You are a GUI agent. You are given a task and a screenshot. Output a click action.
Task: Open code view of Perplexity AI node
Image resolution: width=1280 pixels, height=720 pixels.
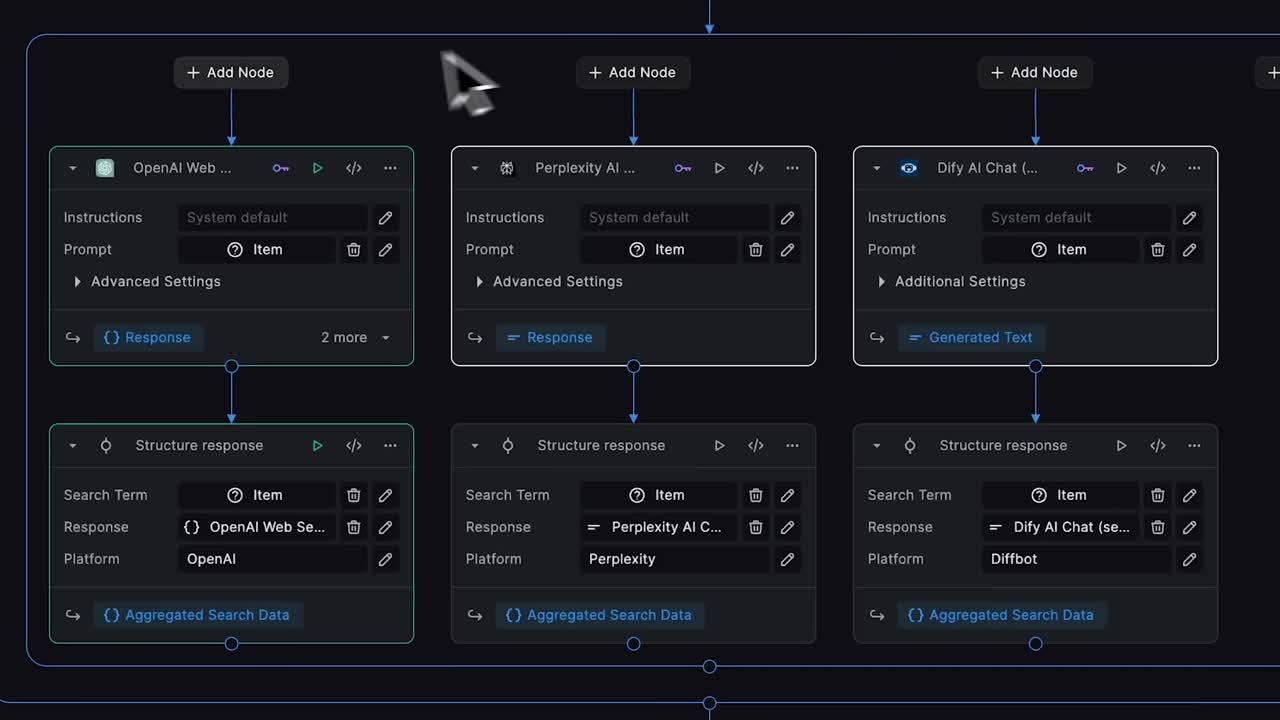(x=756, y=168)
